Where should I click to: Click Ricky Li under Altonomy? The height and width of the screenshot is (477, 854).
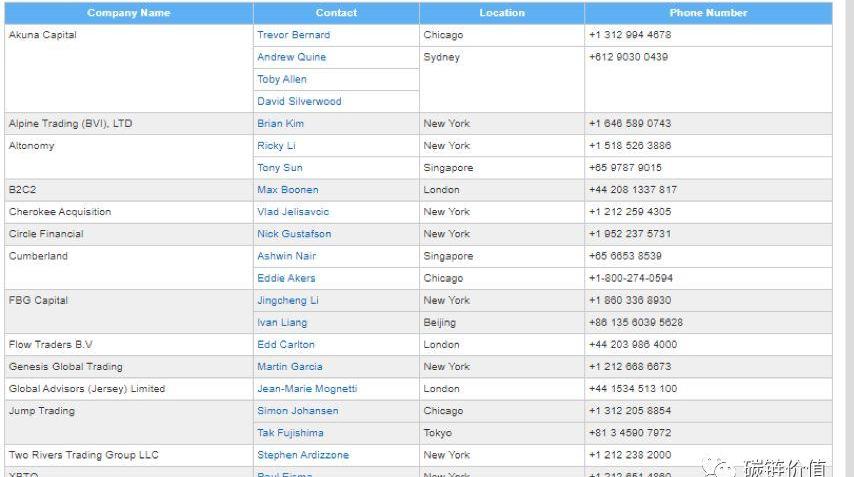[276, 146]
